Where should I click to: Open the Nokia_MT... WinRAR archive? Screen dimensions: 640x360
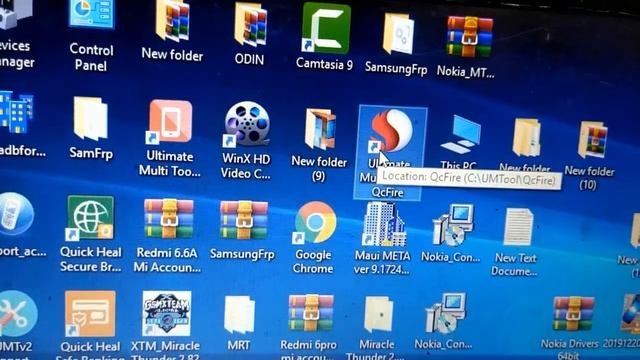click(467, 47)
